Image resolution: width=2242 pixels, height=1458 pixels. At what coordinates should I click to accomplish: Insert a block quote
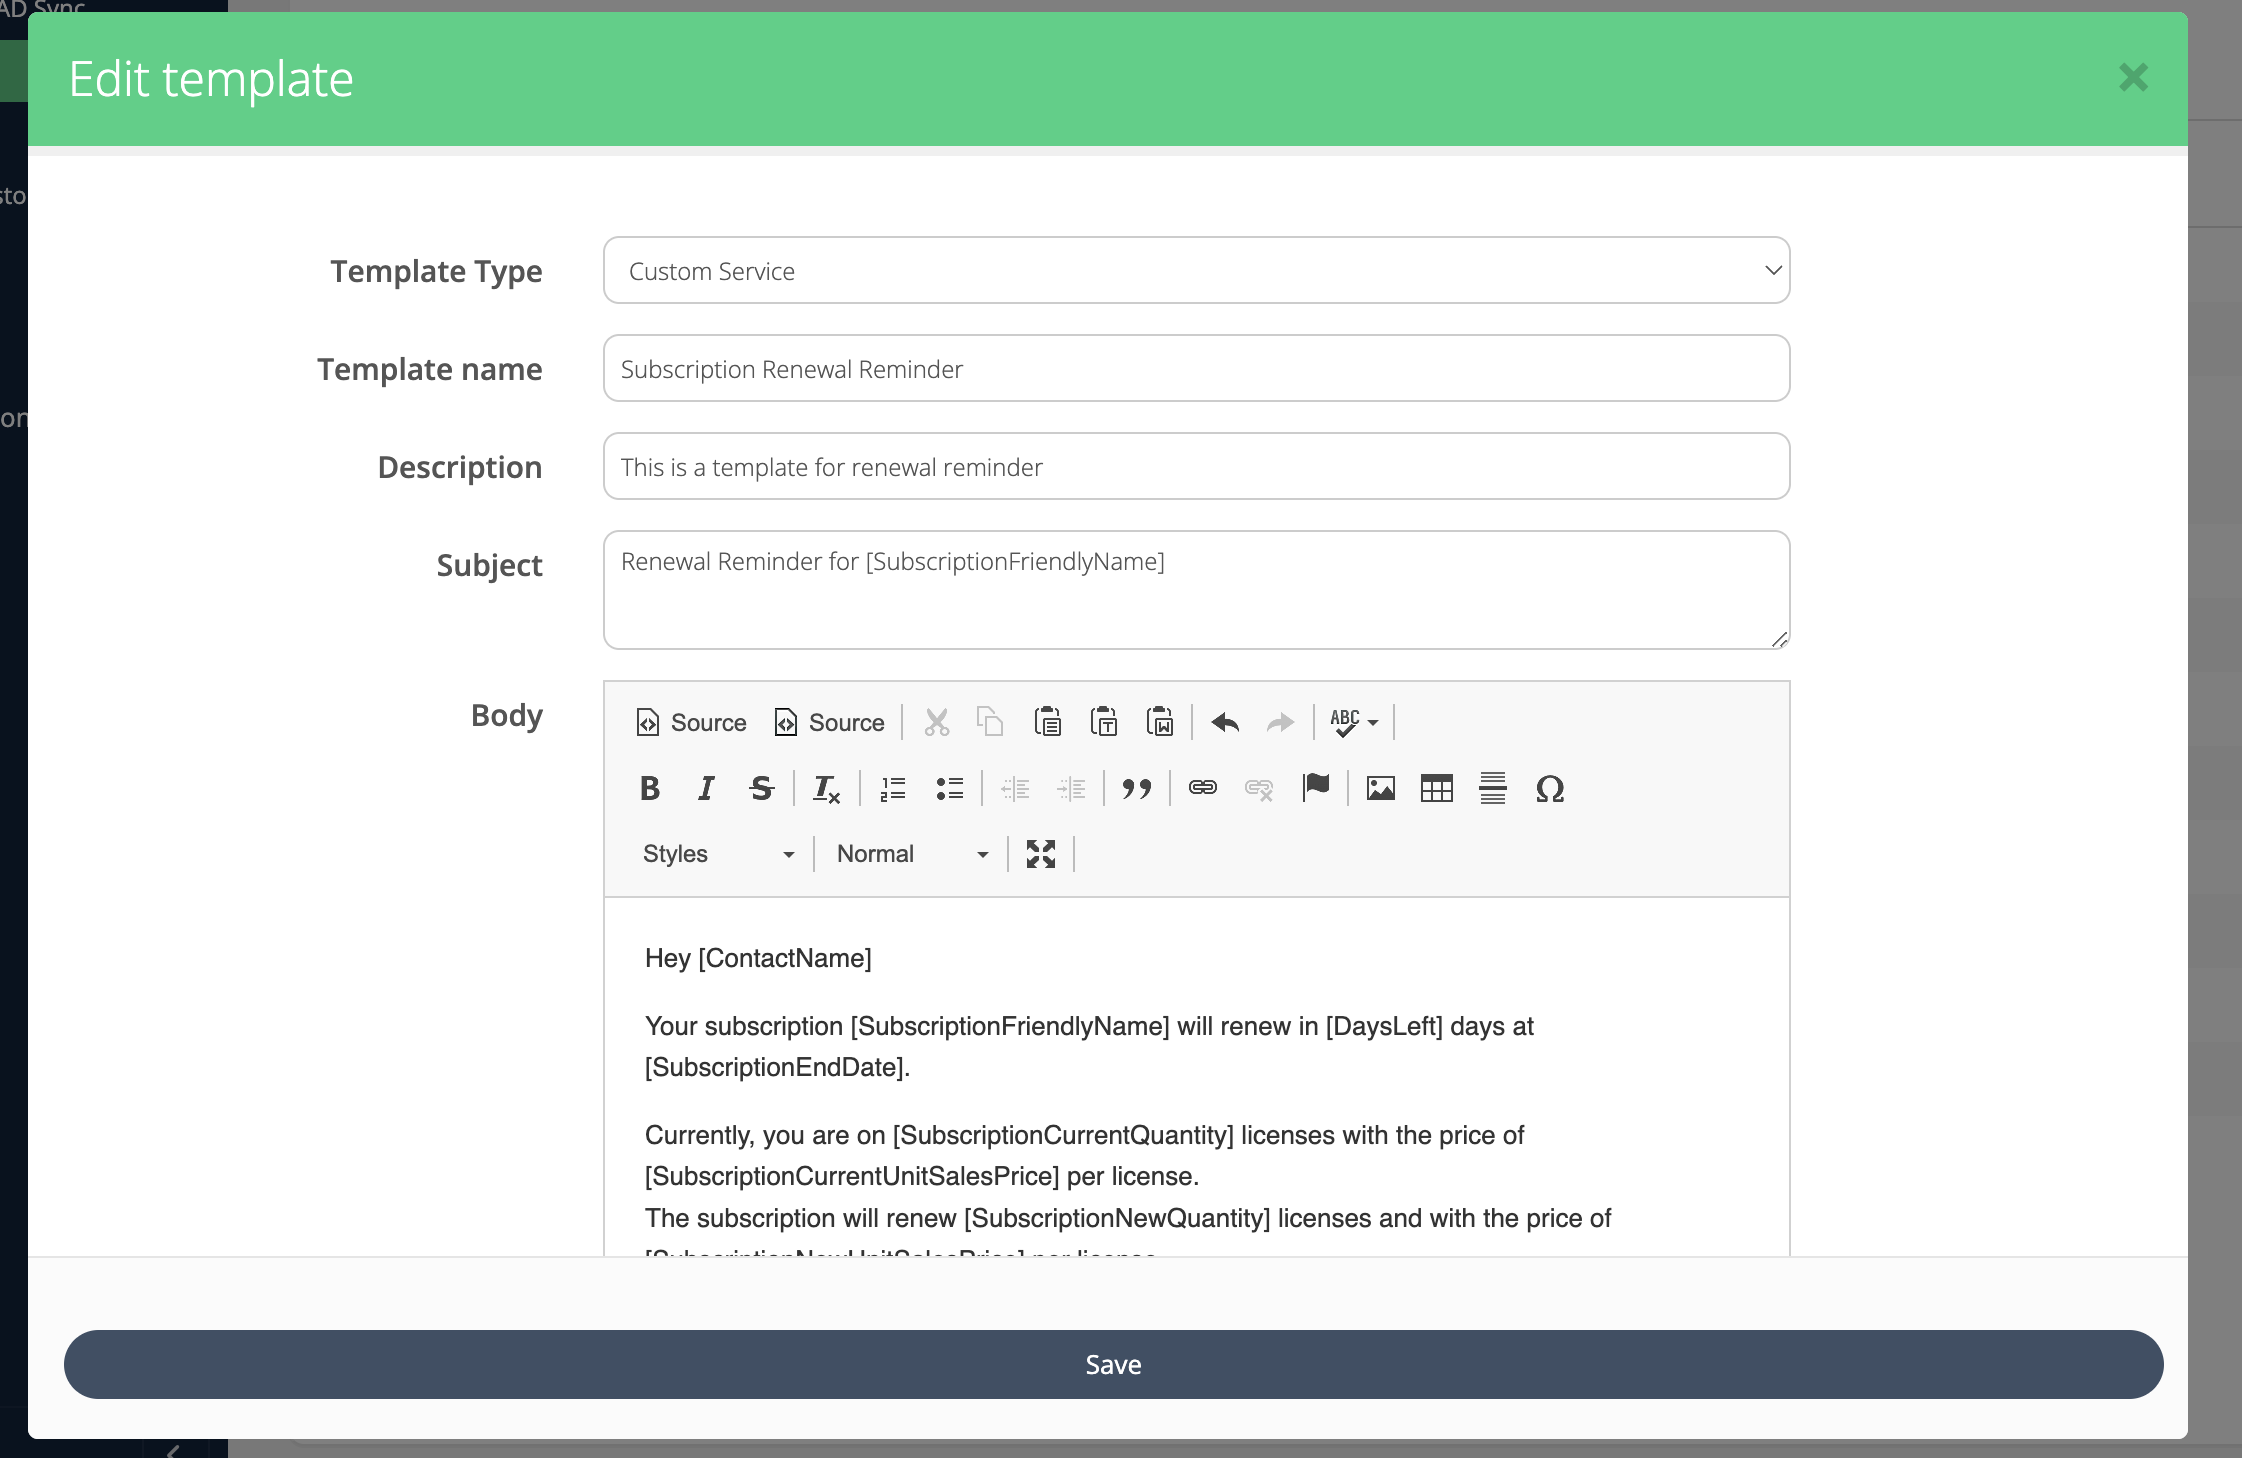tap(1137, 789)
